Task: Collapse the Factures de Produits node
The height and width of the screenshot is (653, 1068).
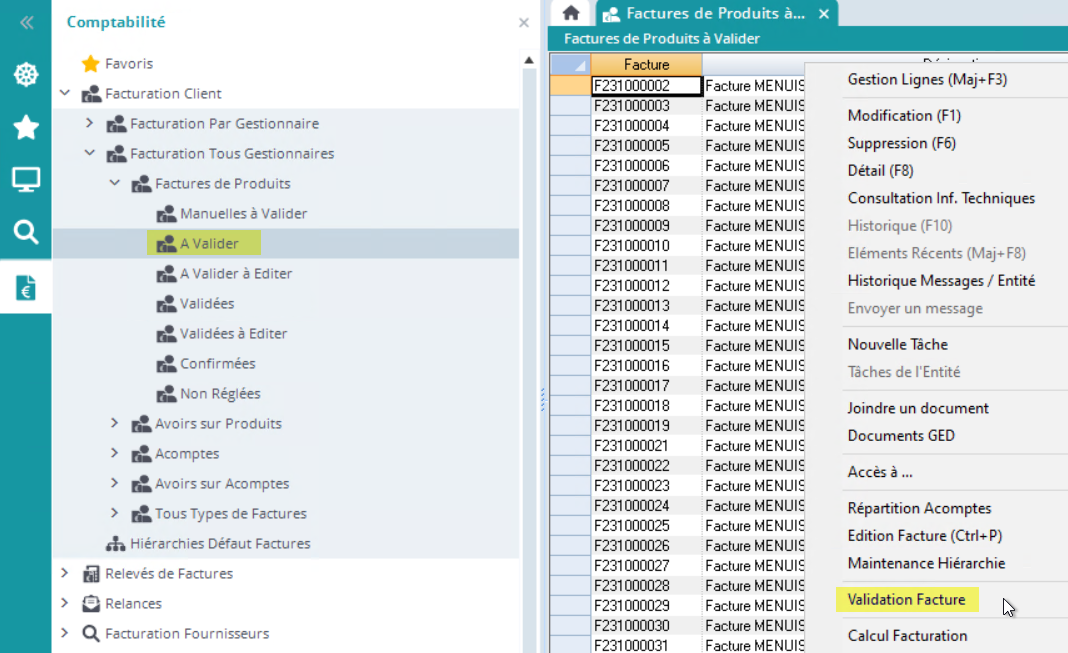Action: (114, 184)
